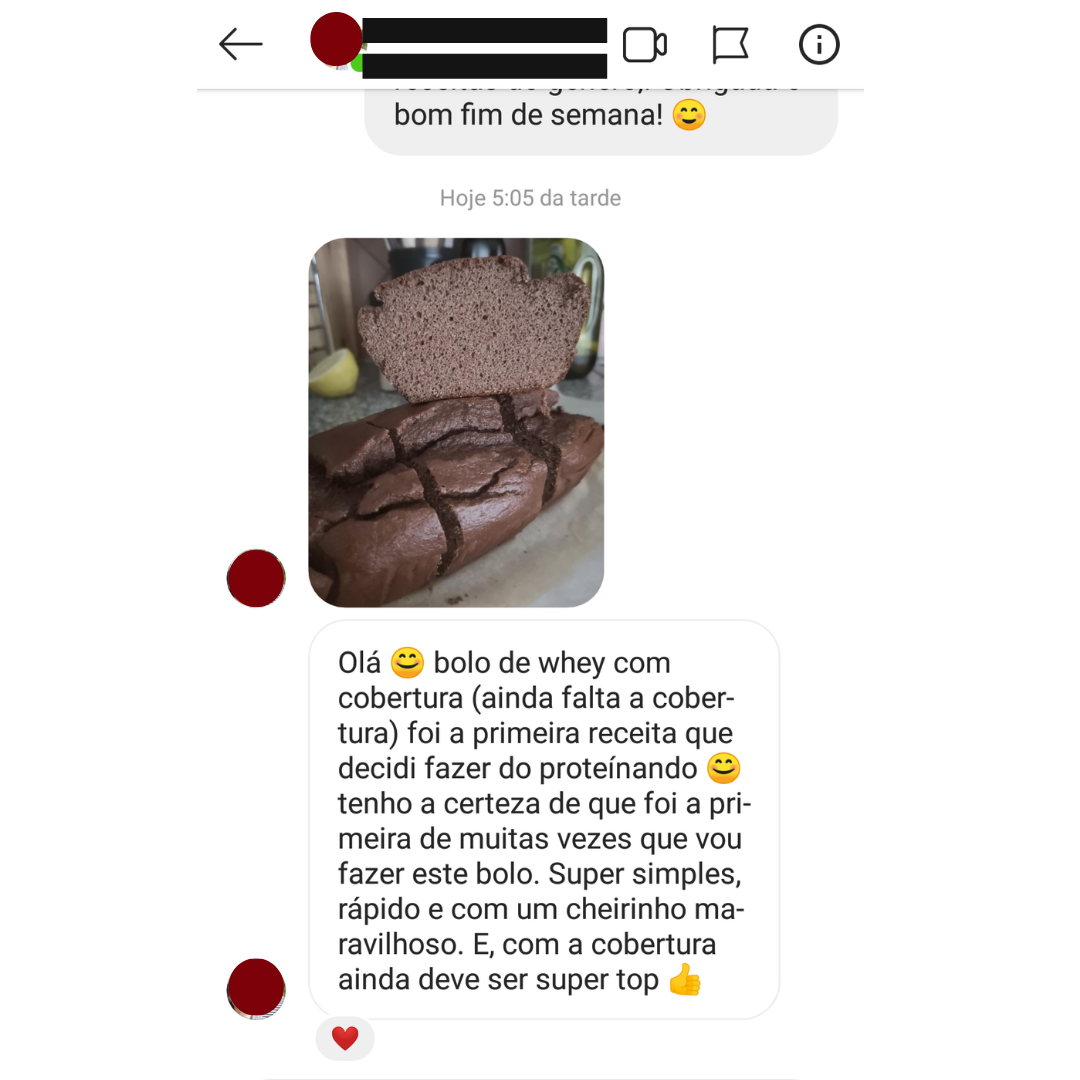Click the lemon half in the cake photo

click(334, 372)
